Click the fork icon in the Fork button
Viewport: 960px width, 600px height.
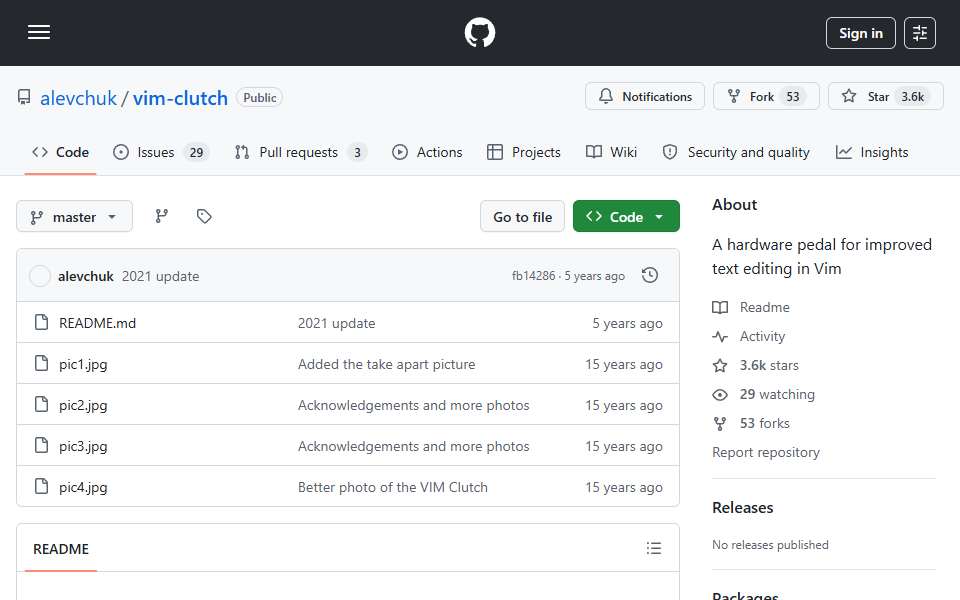point(733,96)
